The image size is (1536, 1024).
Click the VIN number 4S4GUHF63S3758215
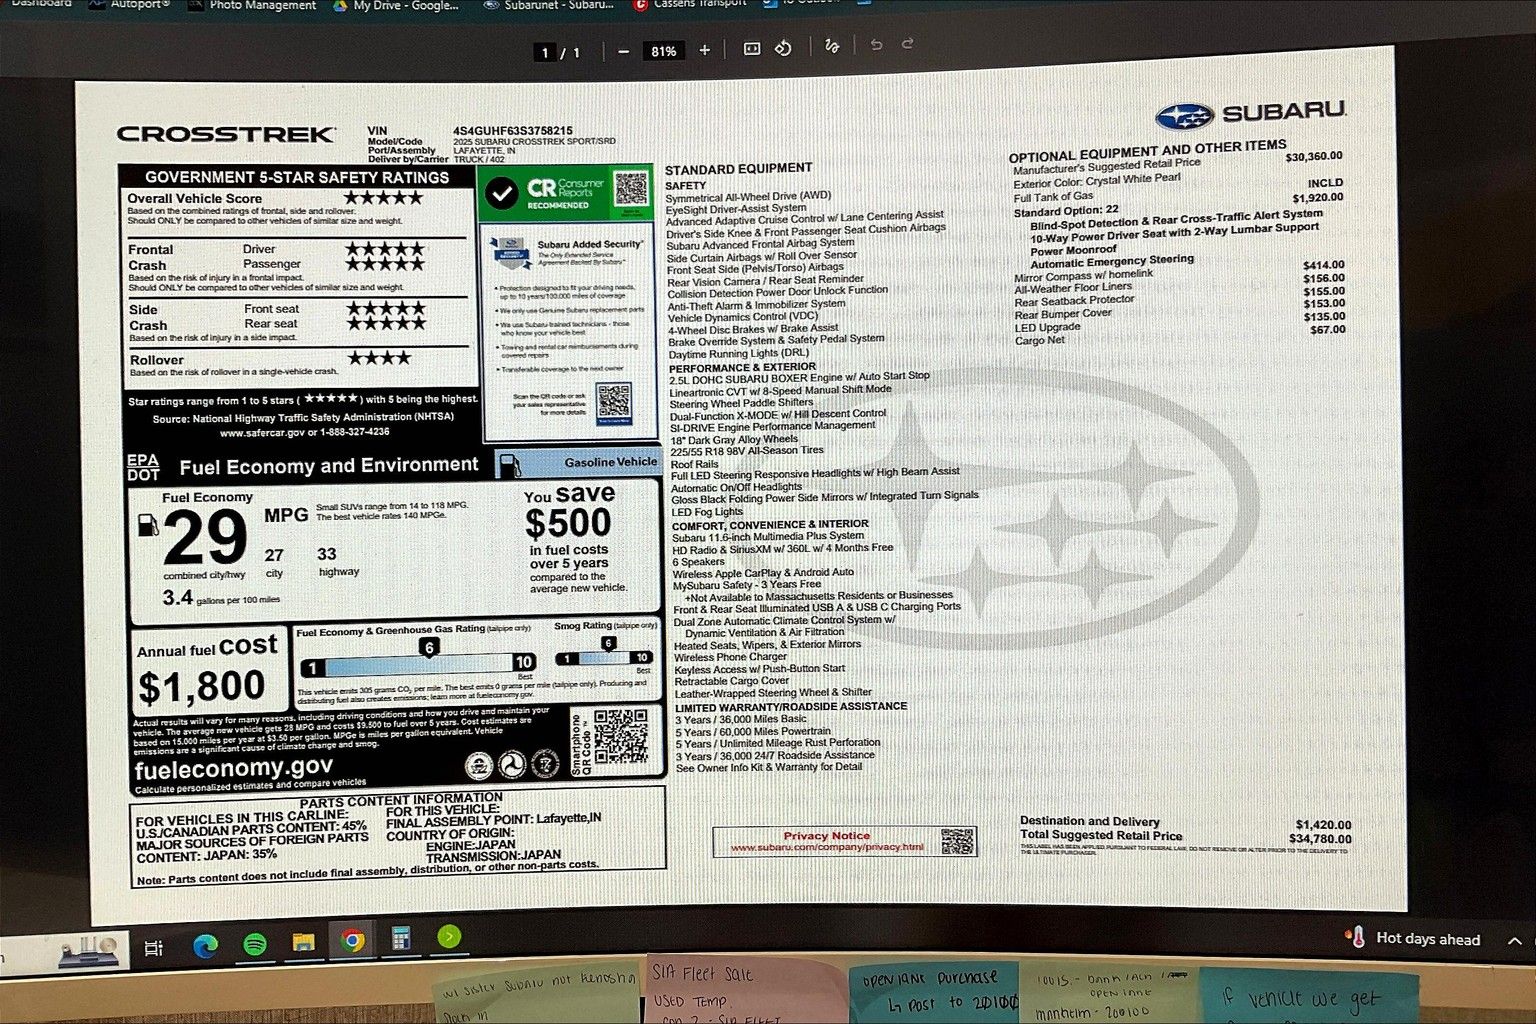(x=513, y=131)
